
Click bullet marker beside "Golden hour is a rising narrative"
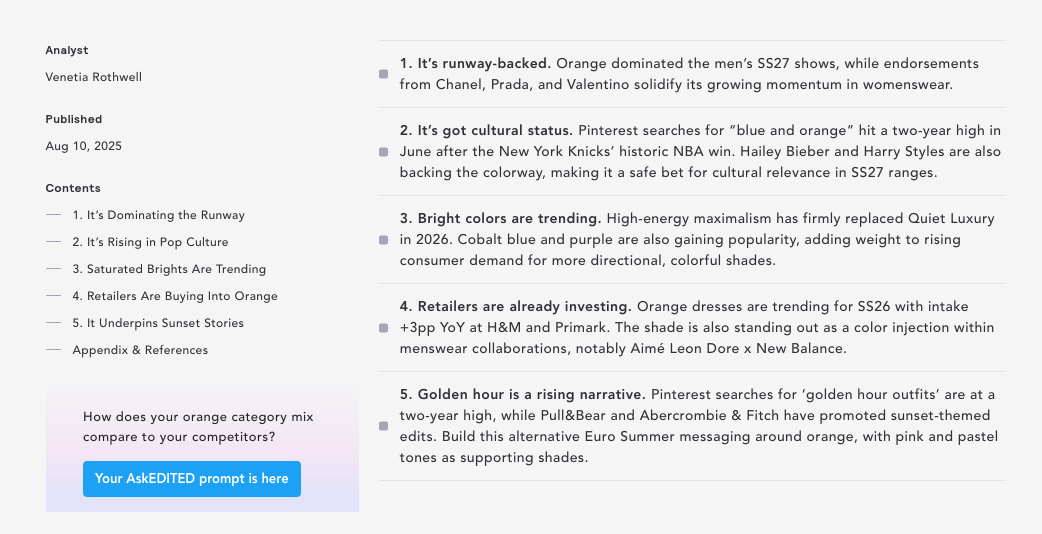click(383, 426)
